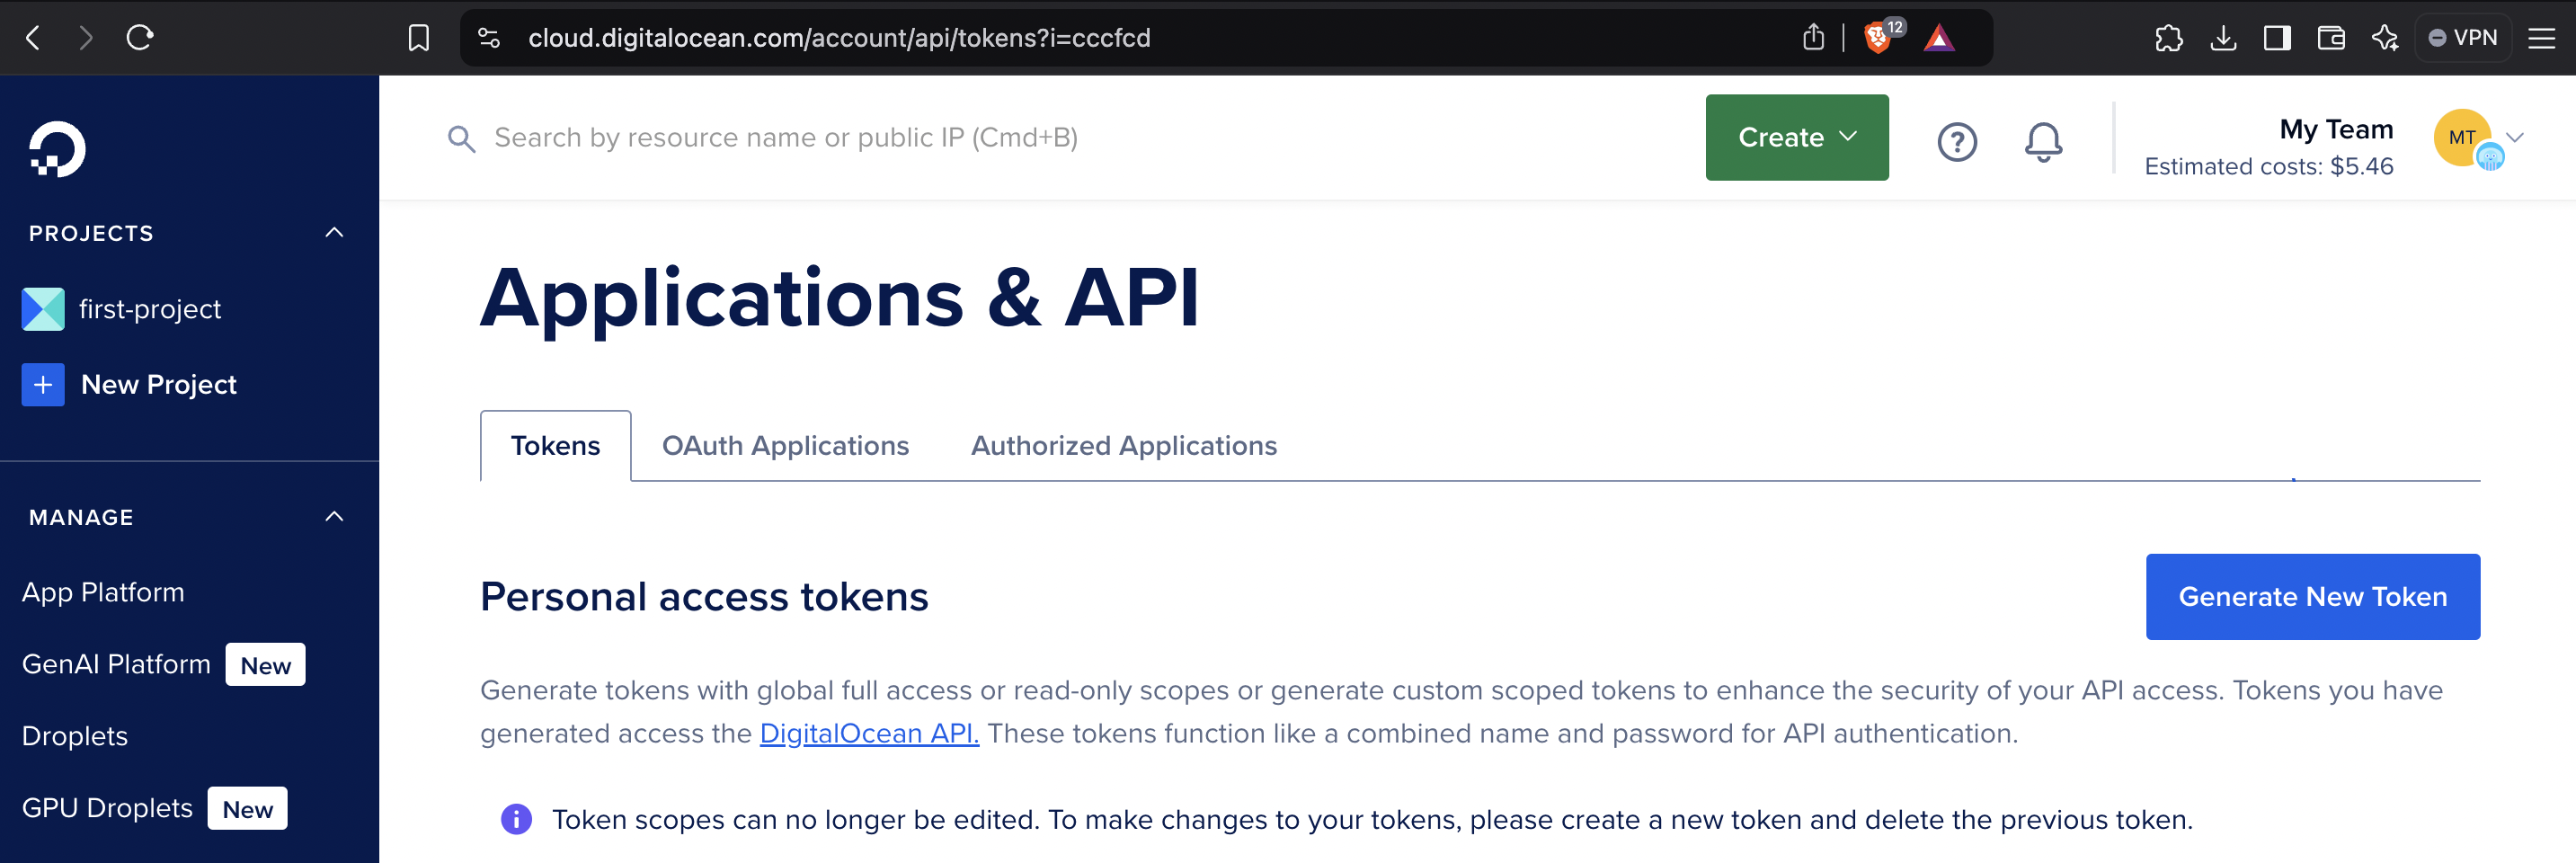The height and width of the screenshot is (863, 2576).
Task: Collapse the PROJECTS section
Action: click(334, 232)
